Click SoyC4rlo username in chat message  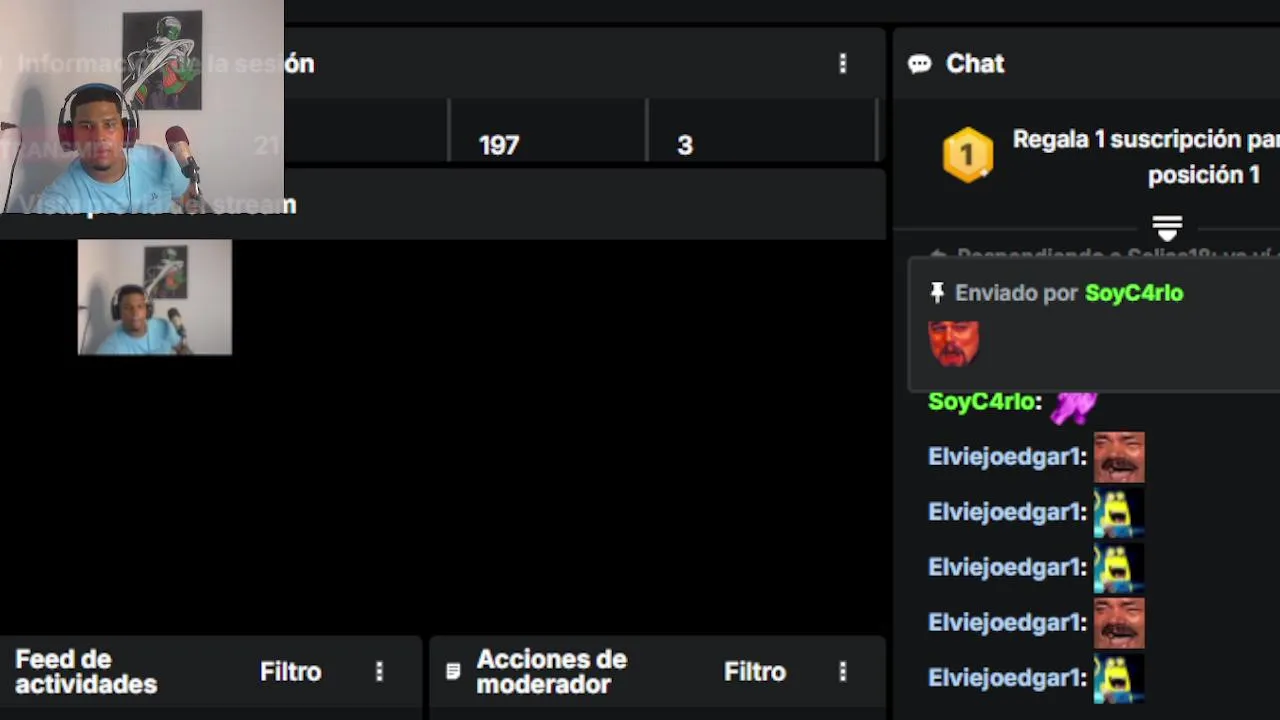[981, 402]
